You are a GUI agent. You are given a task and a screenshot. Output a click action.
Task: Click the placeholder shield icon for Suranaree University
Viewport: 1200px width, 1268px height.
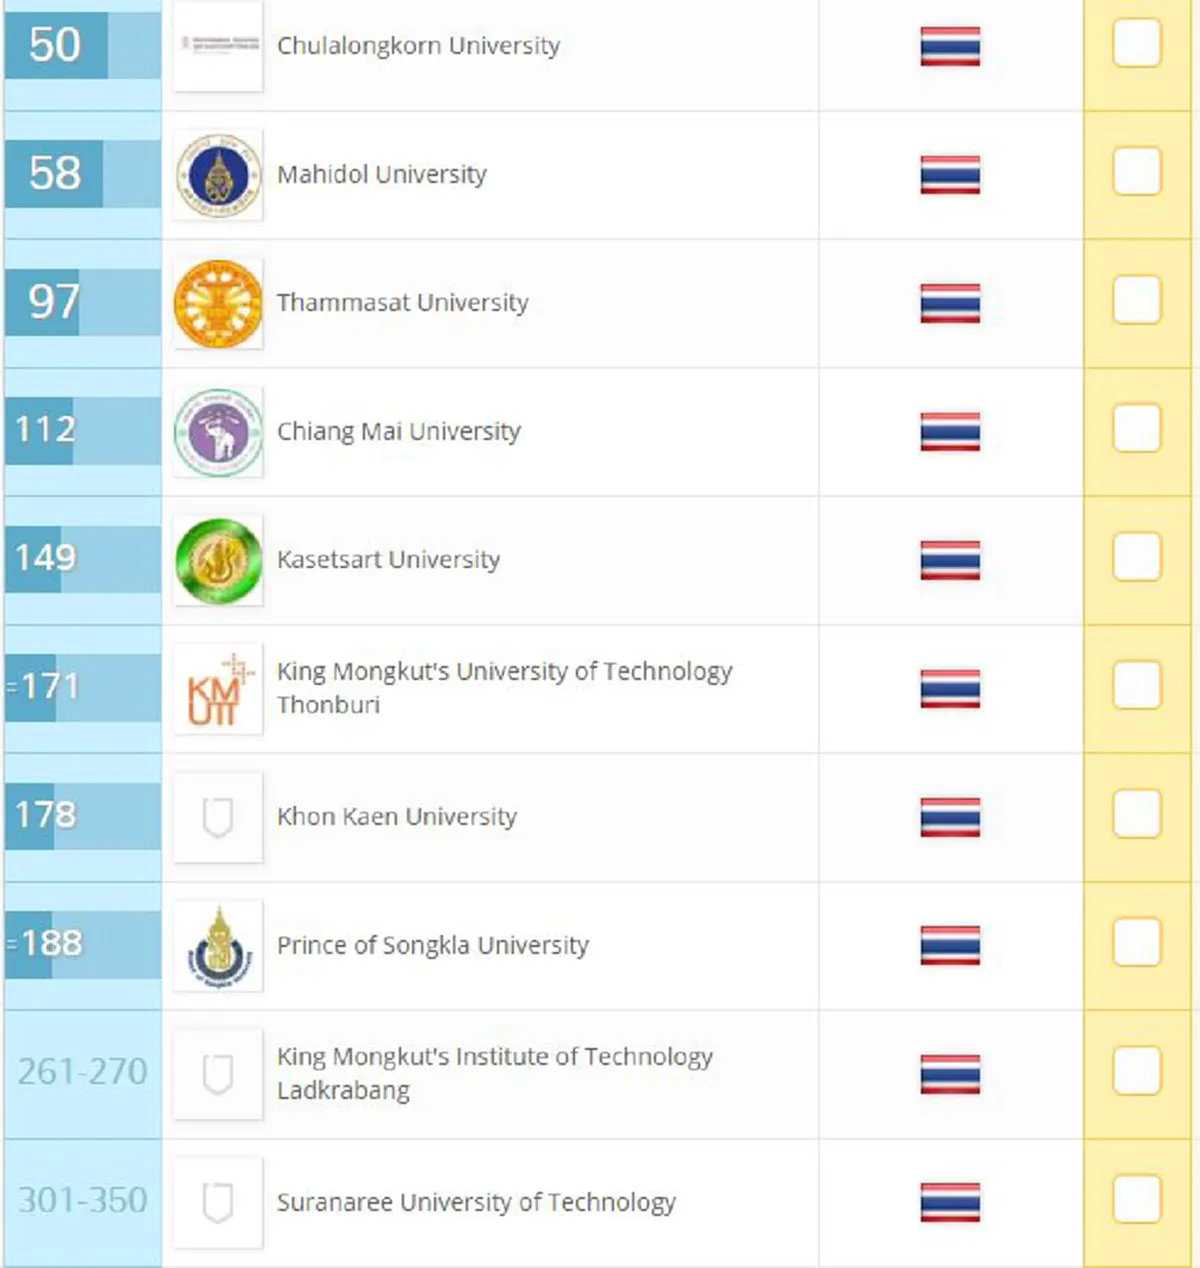(x=218, y=1202)
